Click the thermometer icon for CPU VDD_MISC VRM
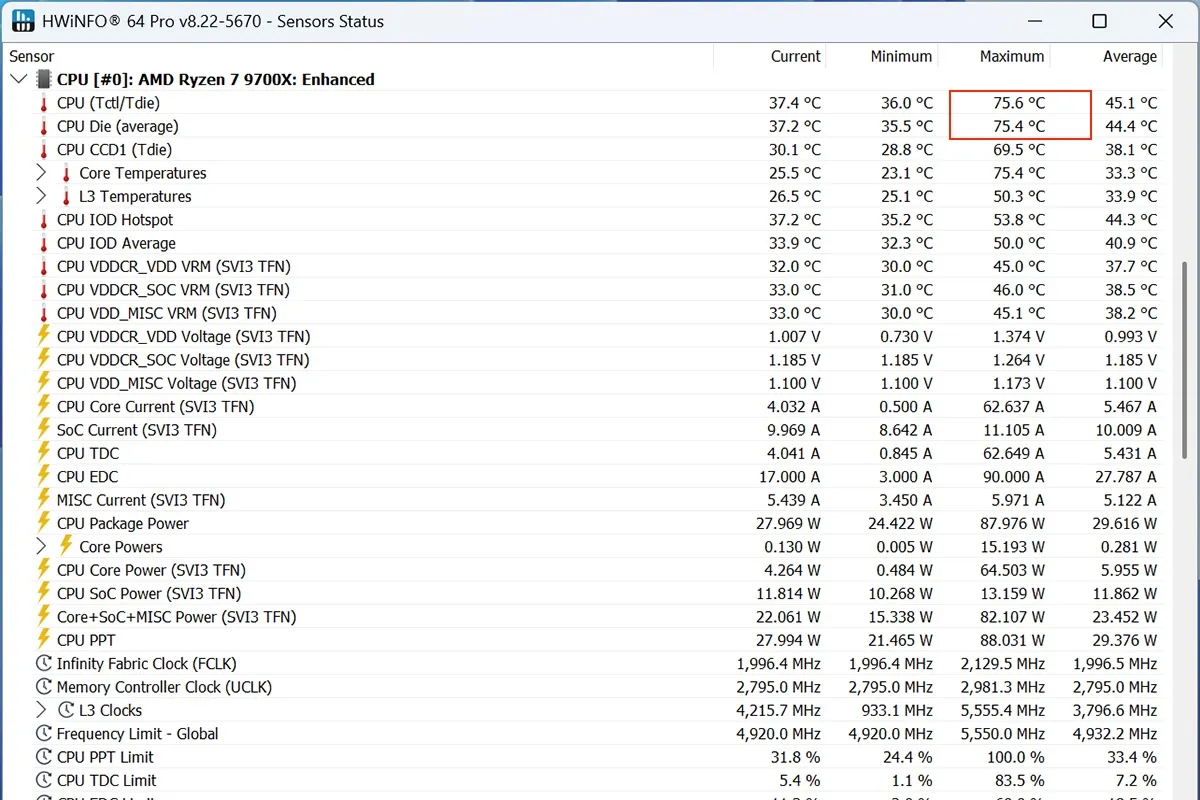 pos(43,313)
